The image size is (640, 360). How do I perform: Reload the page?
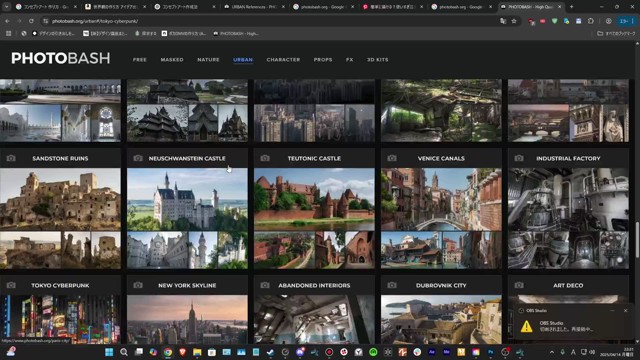click(x=31, y=21)
